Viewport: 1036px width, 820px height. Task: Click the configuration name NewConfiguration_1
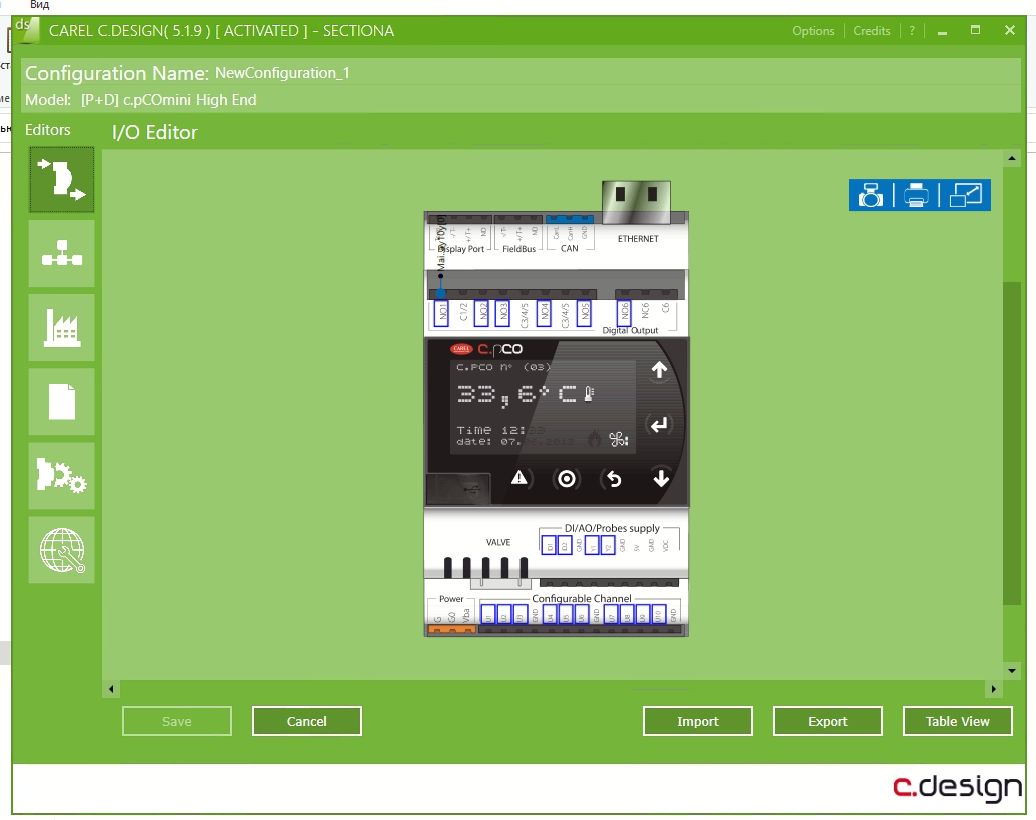[x=282, y=73]
